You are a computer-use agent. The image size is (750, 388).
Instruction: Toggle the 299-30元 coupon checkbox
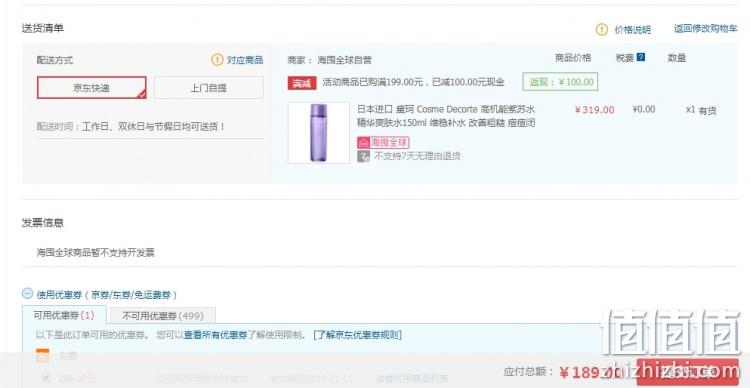pyautogui.click(x=46, y=378)
